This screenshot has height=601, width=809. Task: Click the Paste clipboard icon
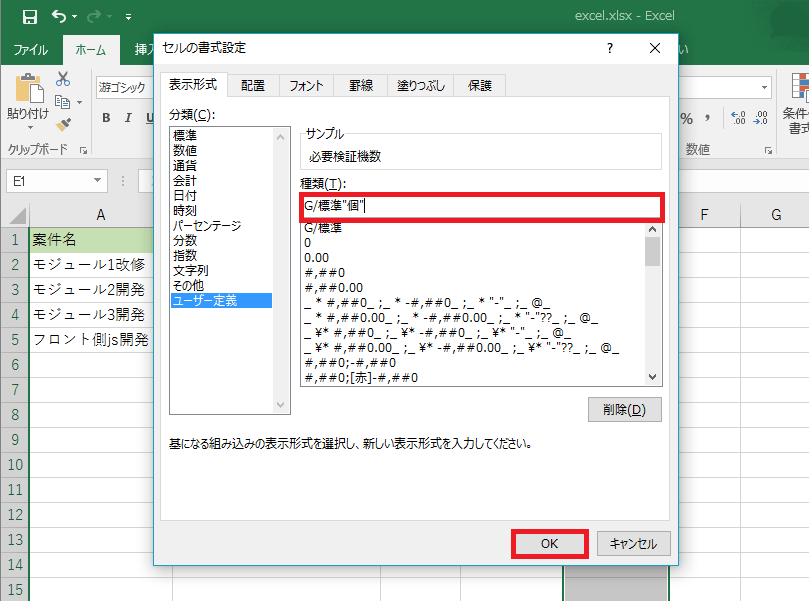[x=29, y=88]
